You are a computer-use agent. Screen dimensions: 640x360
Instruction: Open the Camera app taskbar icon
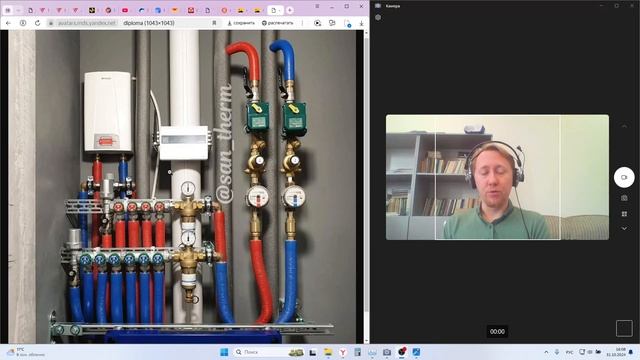click(x=387, y=352)
